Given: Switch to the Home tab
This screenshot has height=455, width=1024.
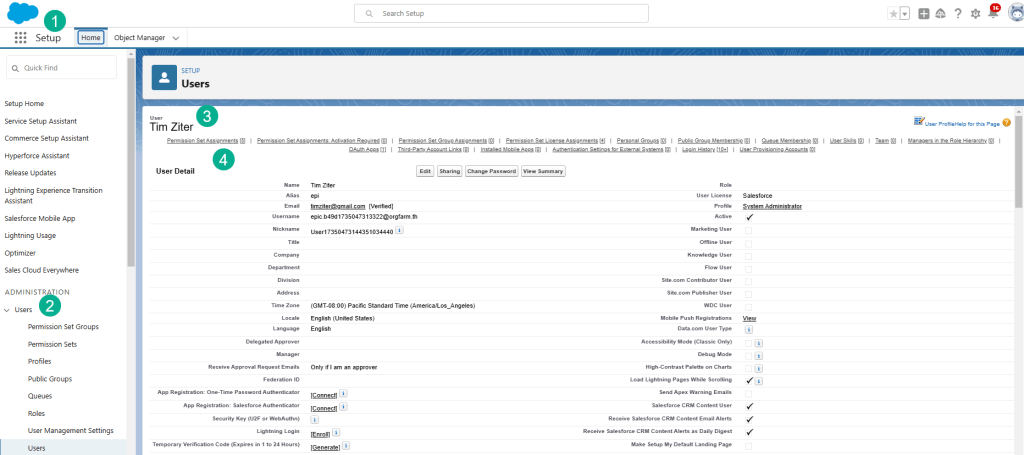Looking at the screenshot, I should click(x=90, y=37).
